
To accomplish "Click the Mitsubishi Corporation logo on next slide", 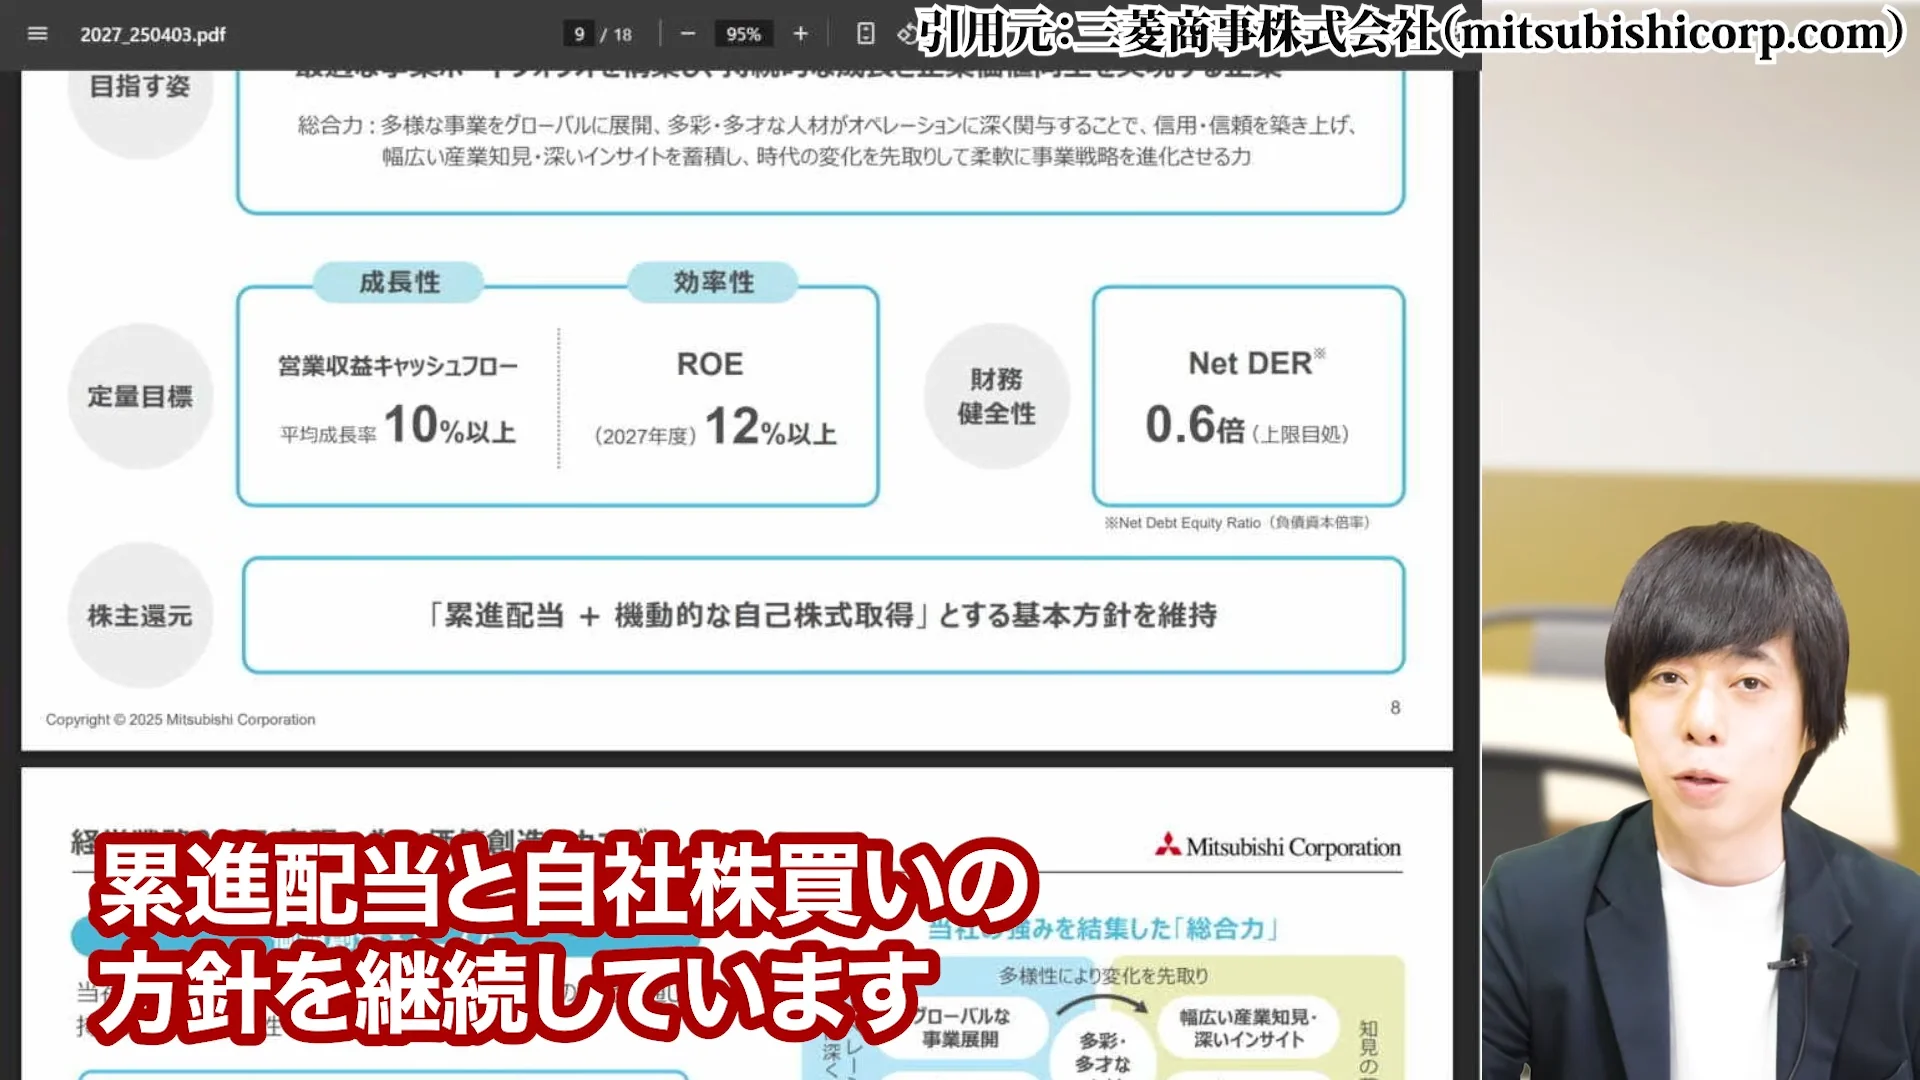I will (x=1278, y=847).
